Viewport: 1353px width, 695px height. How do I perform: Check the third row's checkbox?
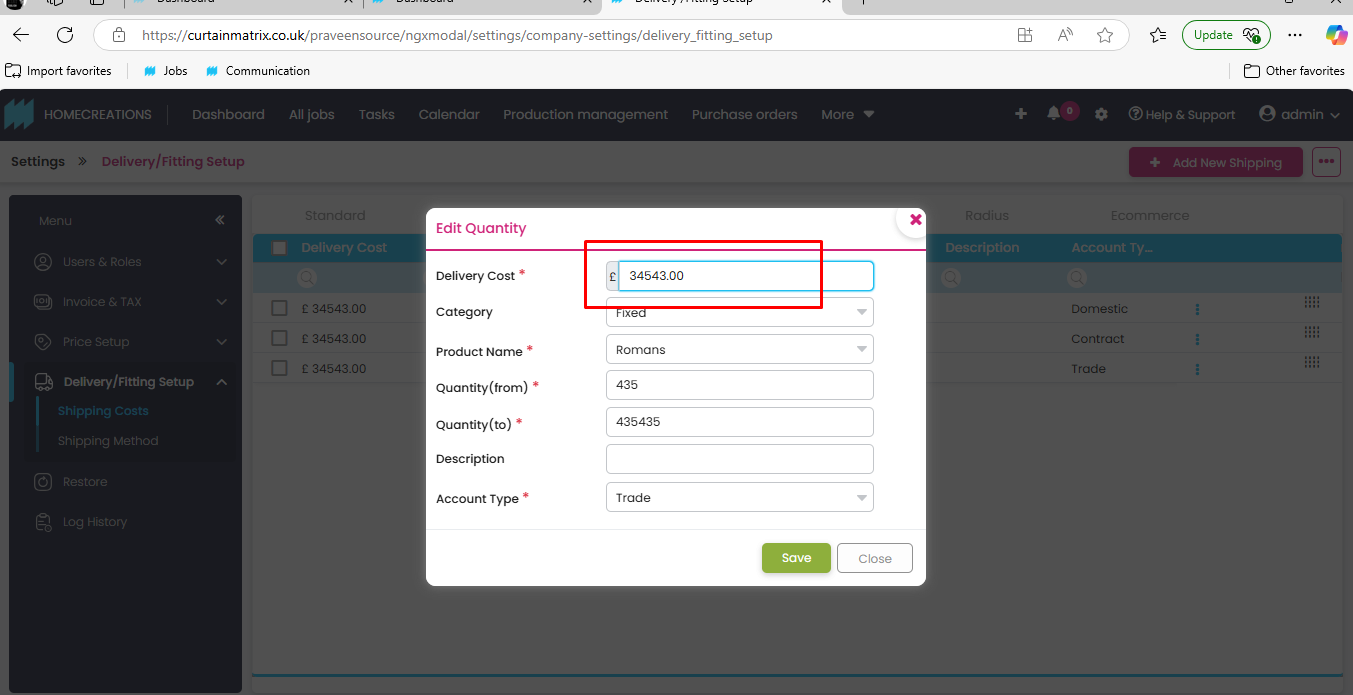pyautogui.click(x=279, y=368)
